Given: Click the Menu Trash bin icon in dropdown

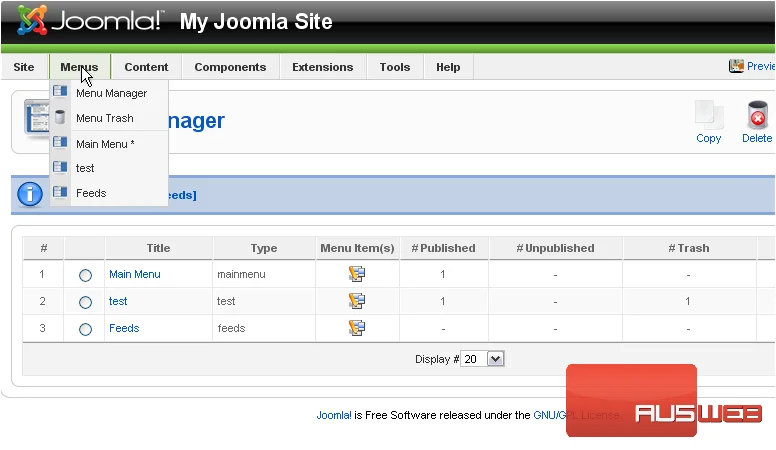Looking at the screenshot, I should [60, 117].
